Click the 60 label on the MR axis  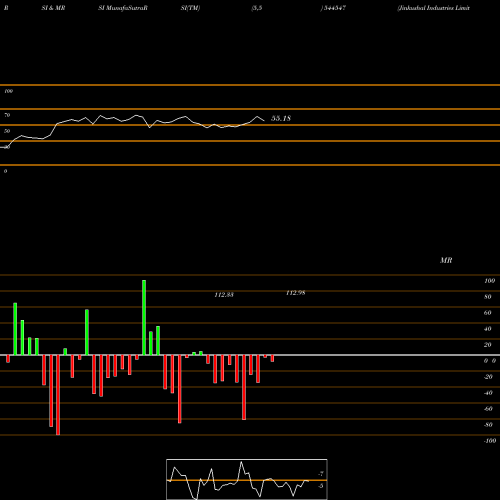(x=488, y=313)
